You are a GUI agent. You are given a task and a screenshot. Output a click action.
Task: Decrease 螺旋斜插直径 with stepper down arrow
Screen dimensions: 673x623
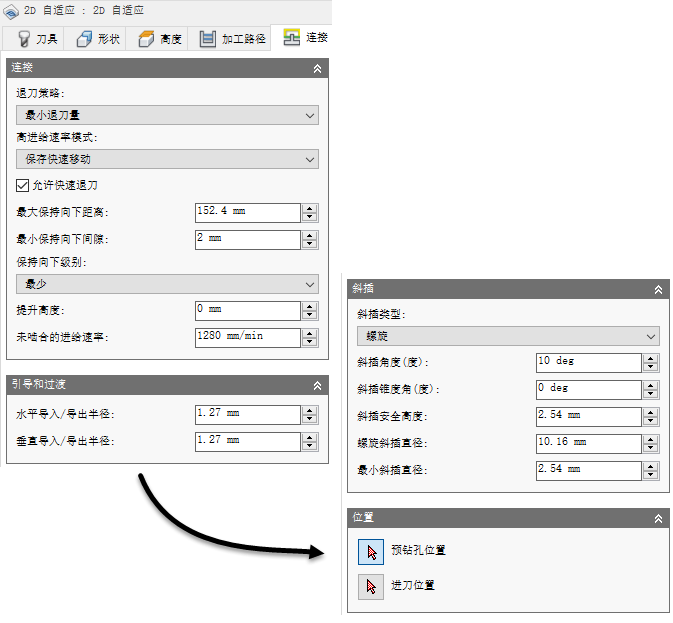point(651,449)
